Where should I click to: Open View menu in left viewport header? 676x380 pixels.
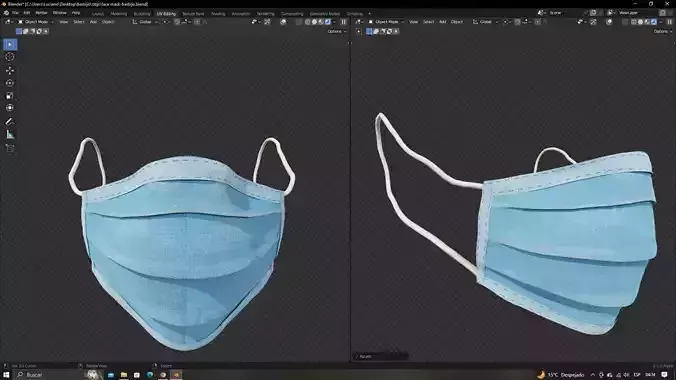click(64, 22)
